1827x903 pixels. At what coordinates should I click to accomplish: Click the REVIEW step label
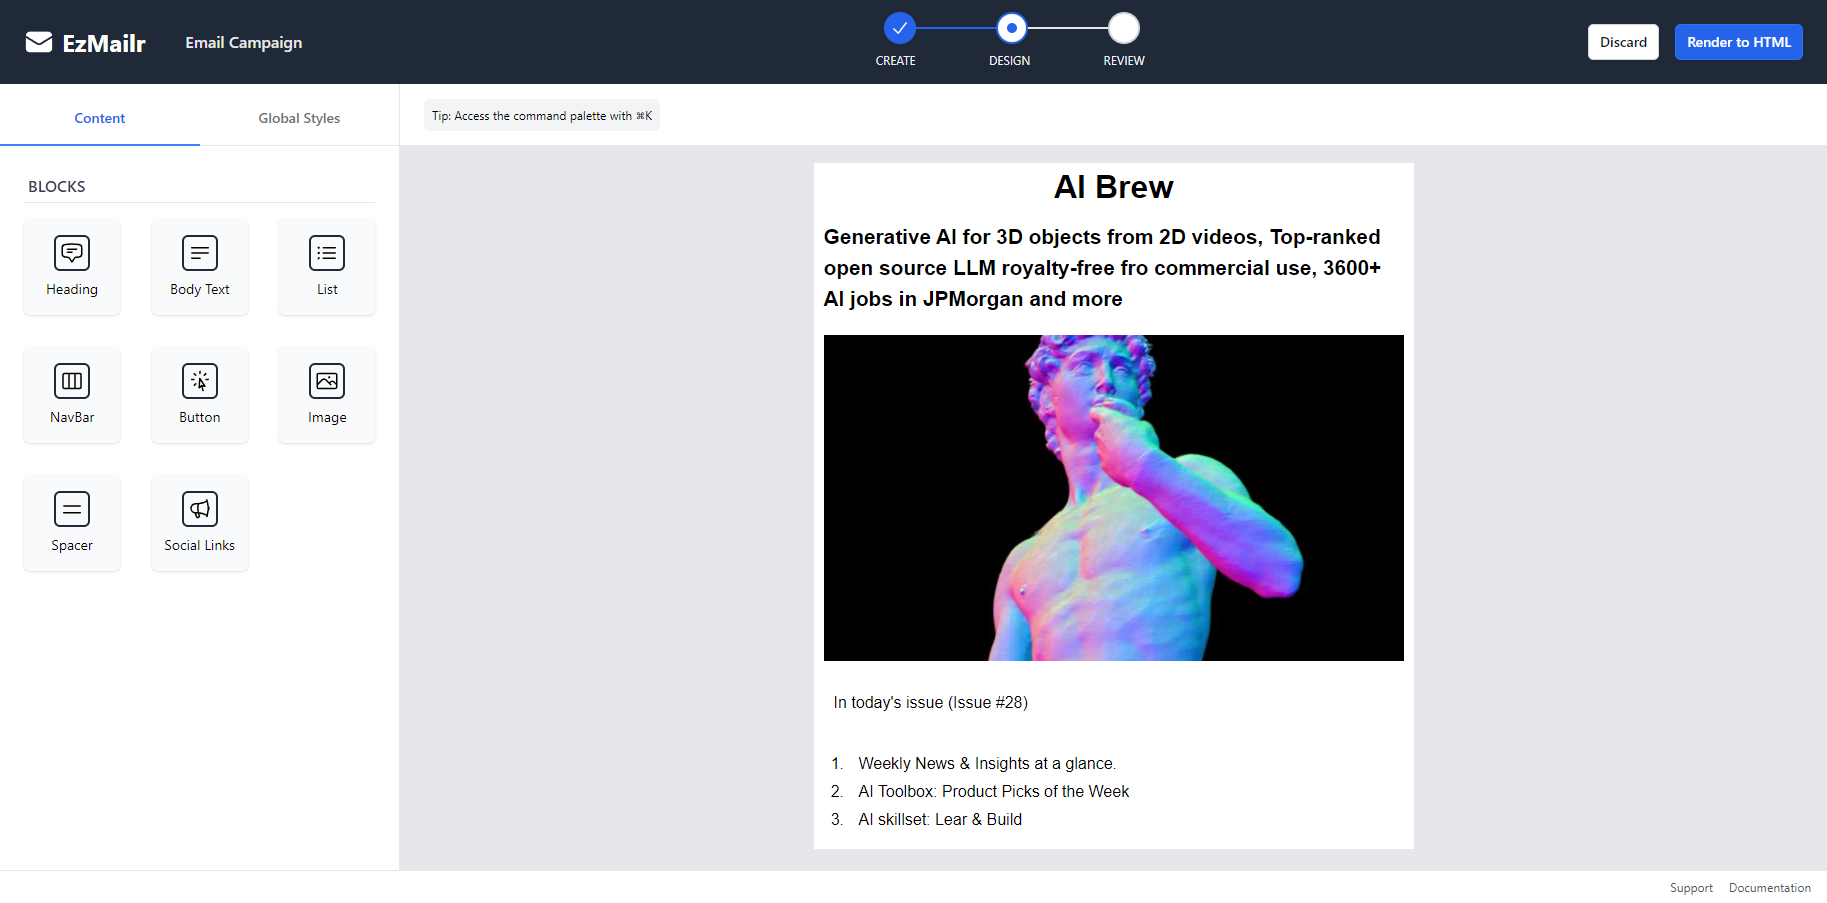click(1124, 61)
